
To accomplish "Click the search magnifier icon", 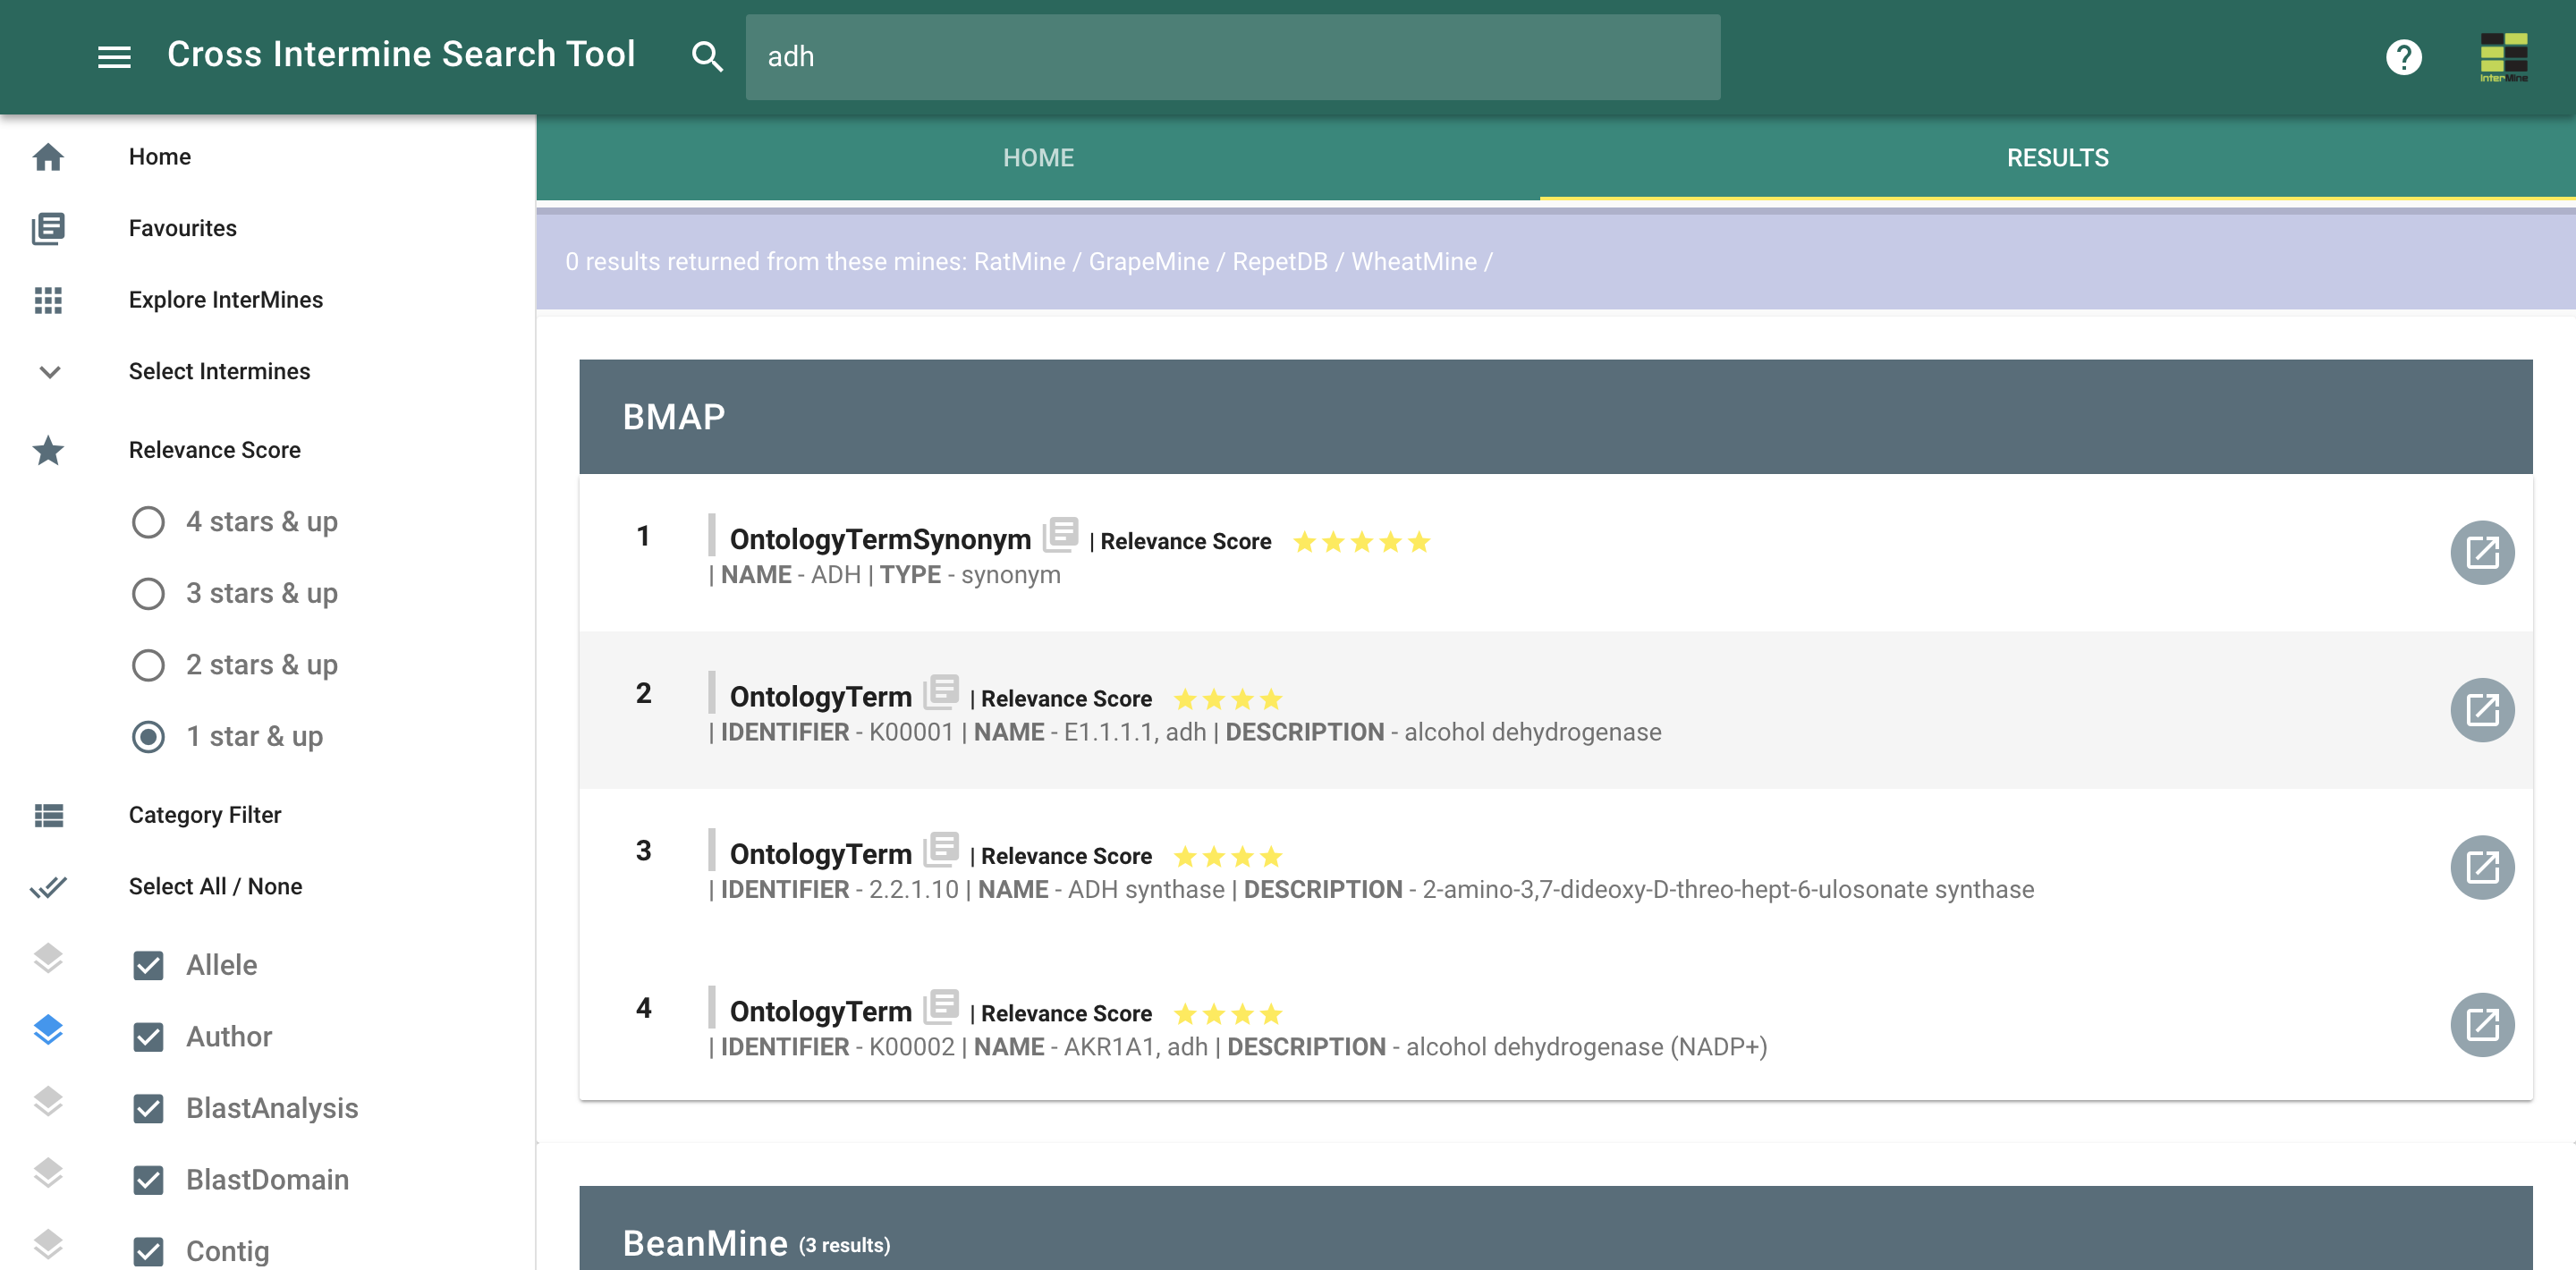I will [706, 56].
